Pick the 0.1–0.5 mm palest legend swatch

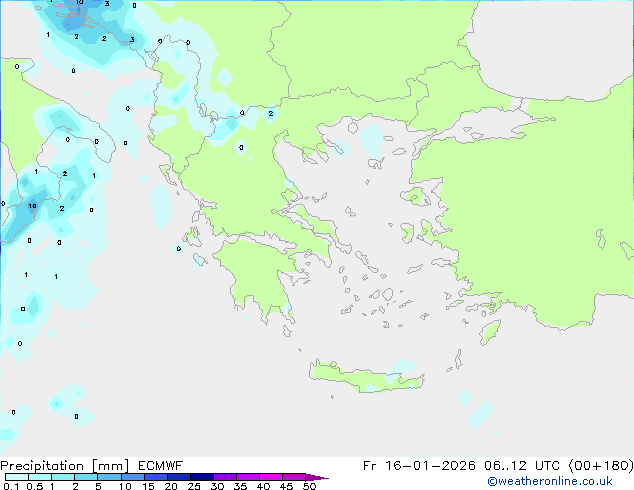click(17, 477)
